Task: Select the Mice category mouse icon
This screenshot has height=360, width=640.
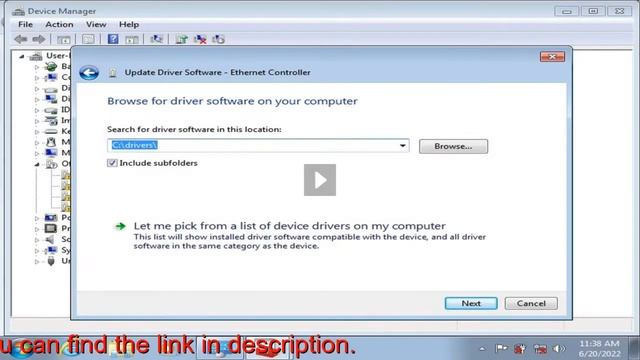Action: [x=51, y=142]
